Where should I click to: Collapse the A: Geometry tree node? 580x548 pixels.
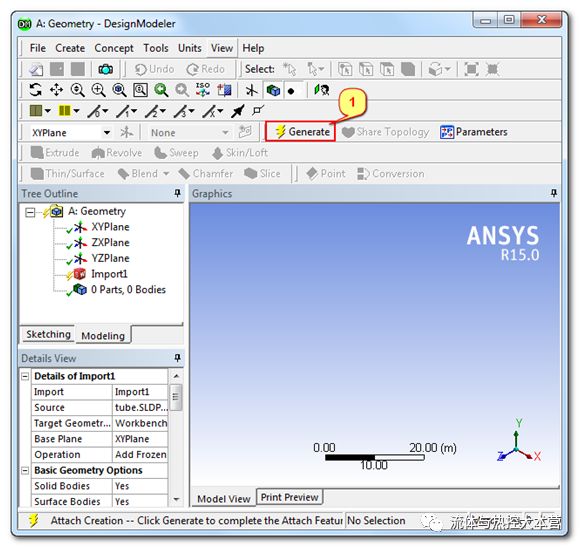tap(30, 212)
